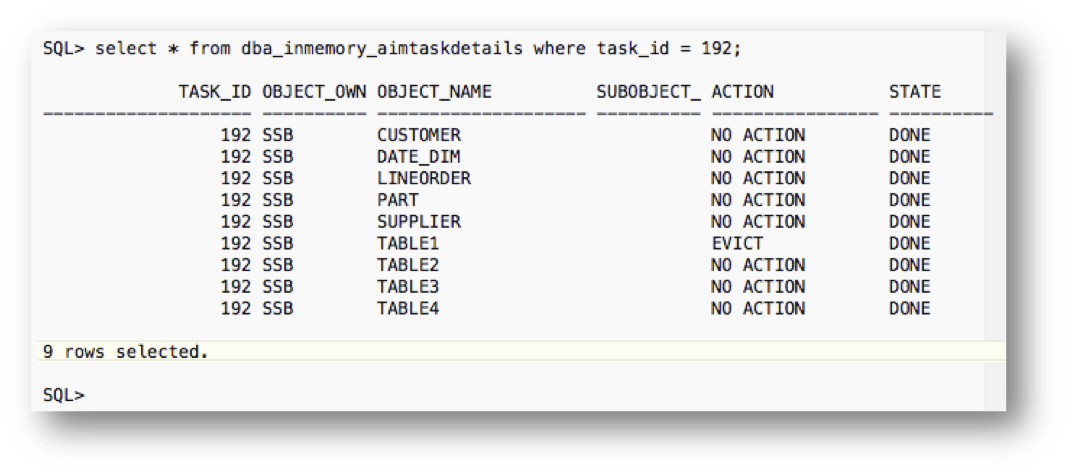1070x474 pixels.
Task: Click NO ACTION in the CUSTOMER row
Action: 758,135
